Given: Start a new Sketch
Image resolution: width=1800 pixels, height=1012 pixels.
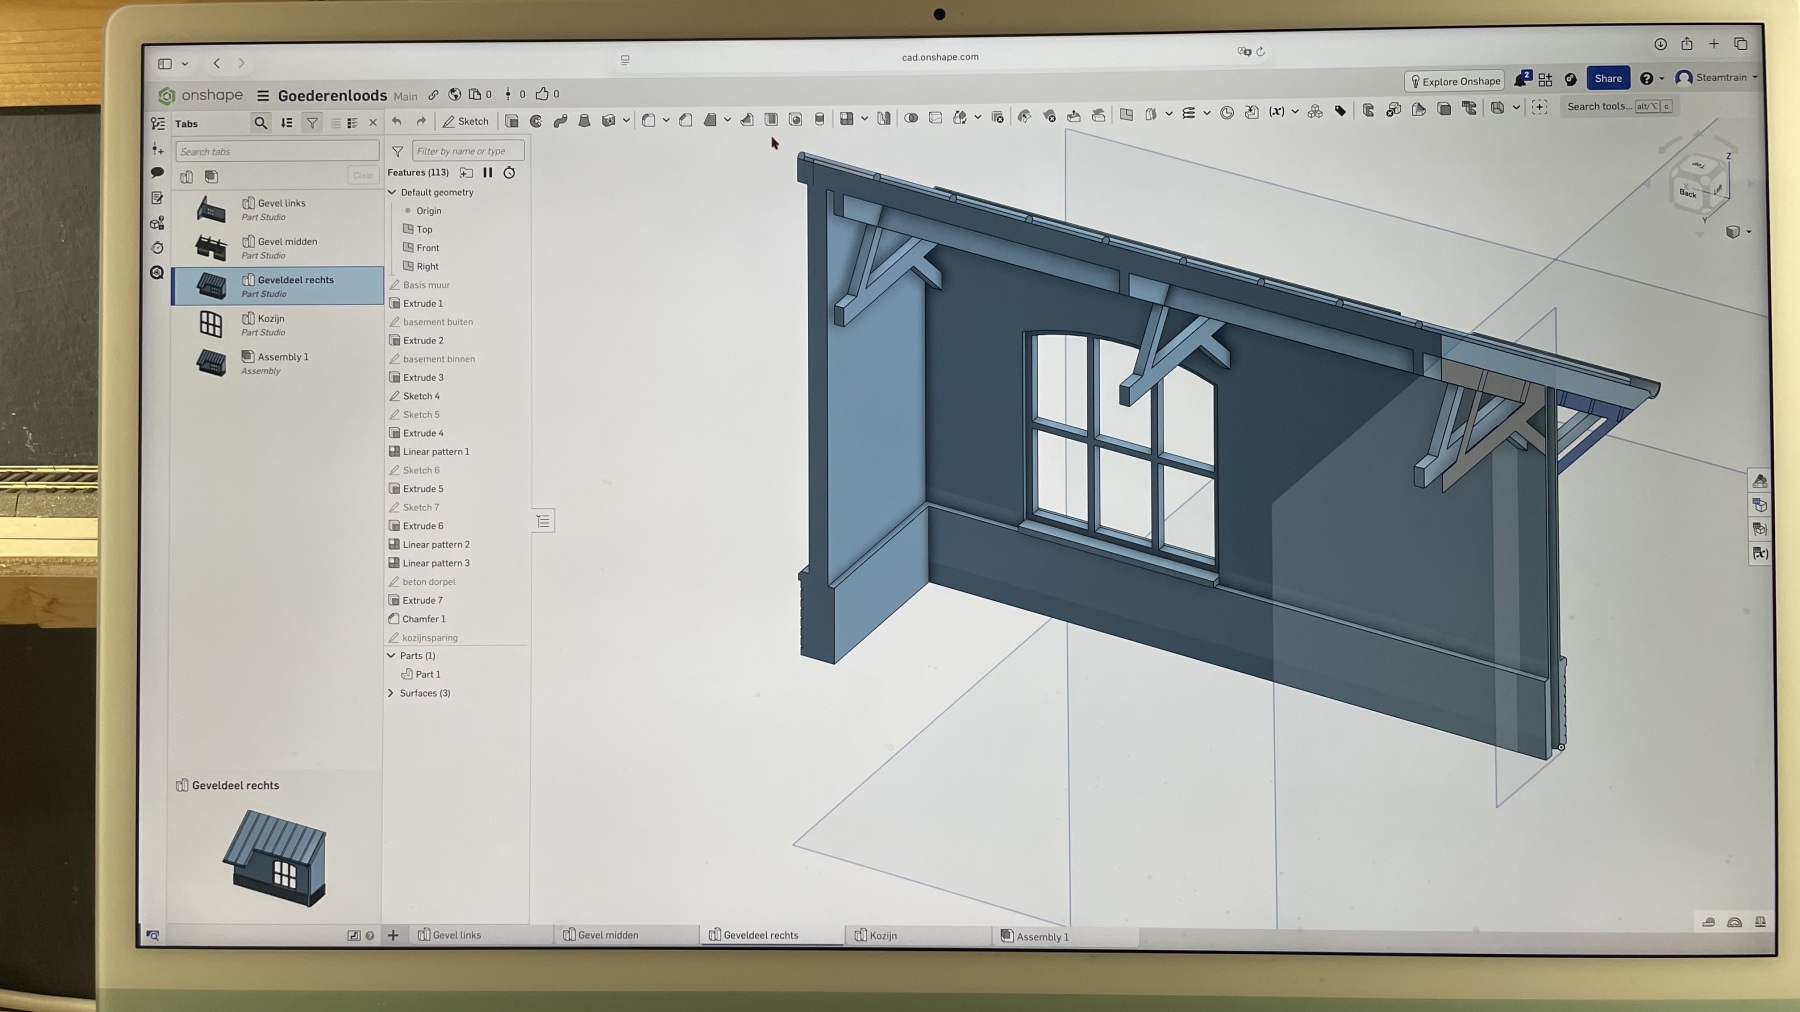Looking at the screenshot, I should click(x=466, y=121).
